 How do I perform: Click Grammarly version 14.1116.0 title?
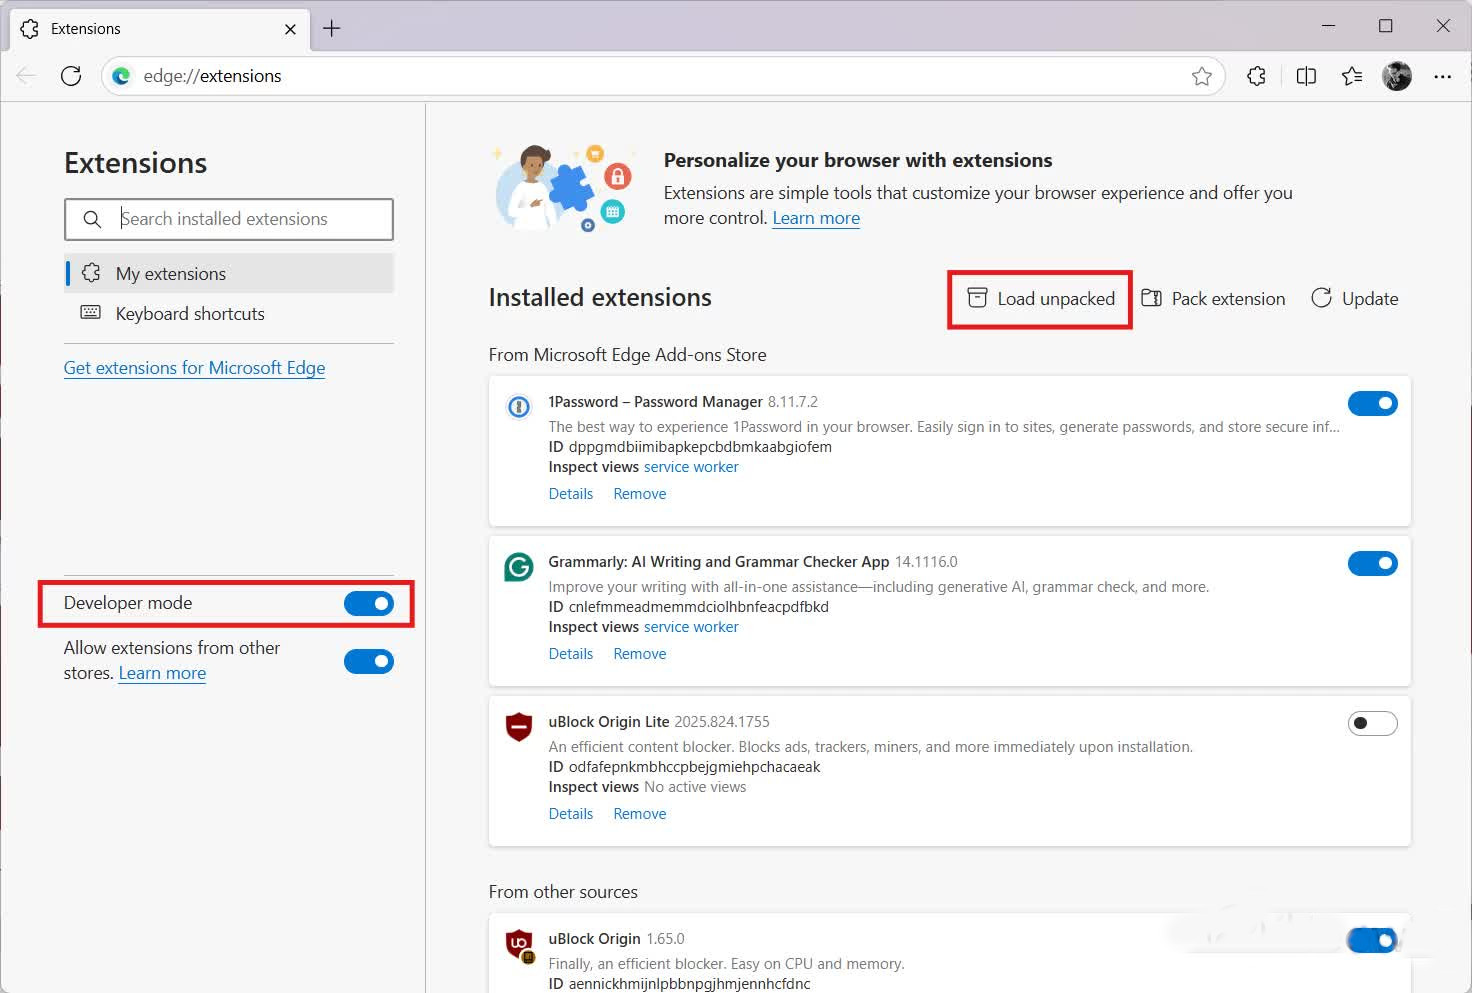(753, 562)
